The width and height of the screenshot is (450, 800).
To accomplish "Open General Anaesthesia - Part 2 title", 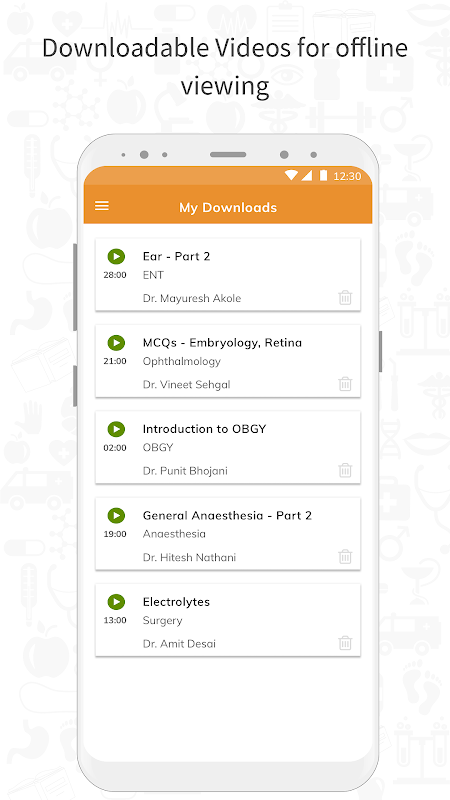I will point(227,515).
